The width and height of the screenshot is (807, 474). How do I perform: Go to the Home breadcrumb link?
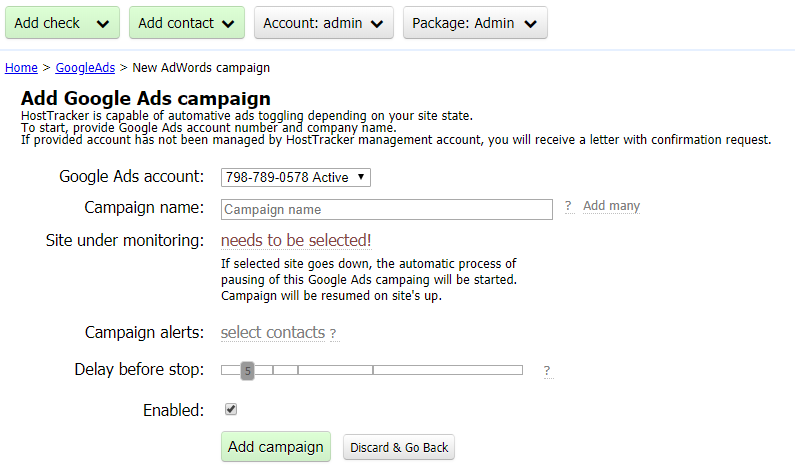[x=21, y=68]
